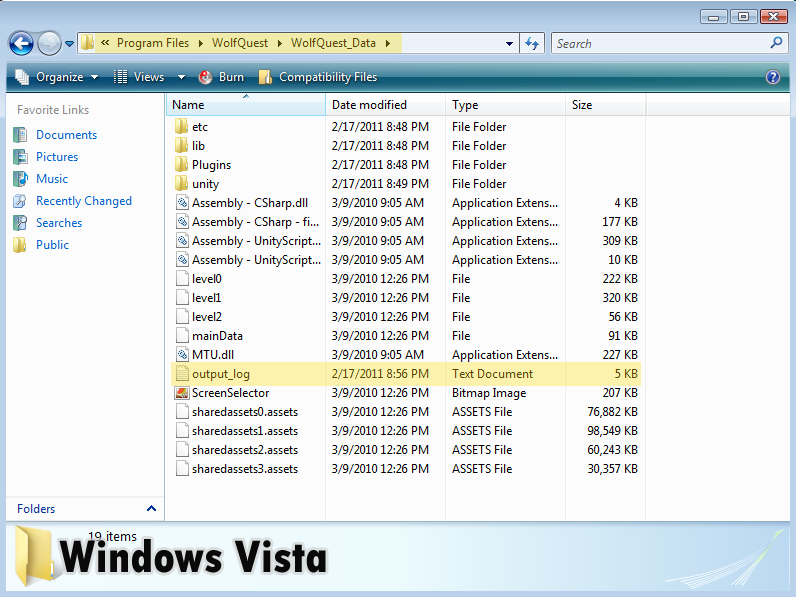Select the output_log text document icon
The height and width of the screenshot is (597, 796).
182,374
